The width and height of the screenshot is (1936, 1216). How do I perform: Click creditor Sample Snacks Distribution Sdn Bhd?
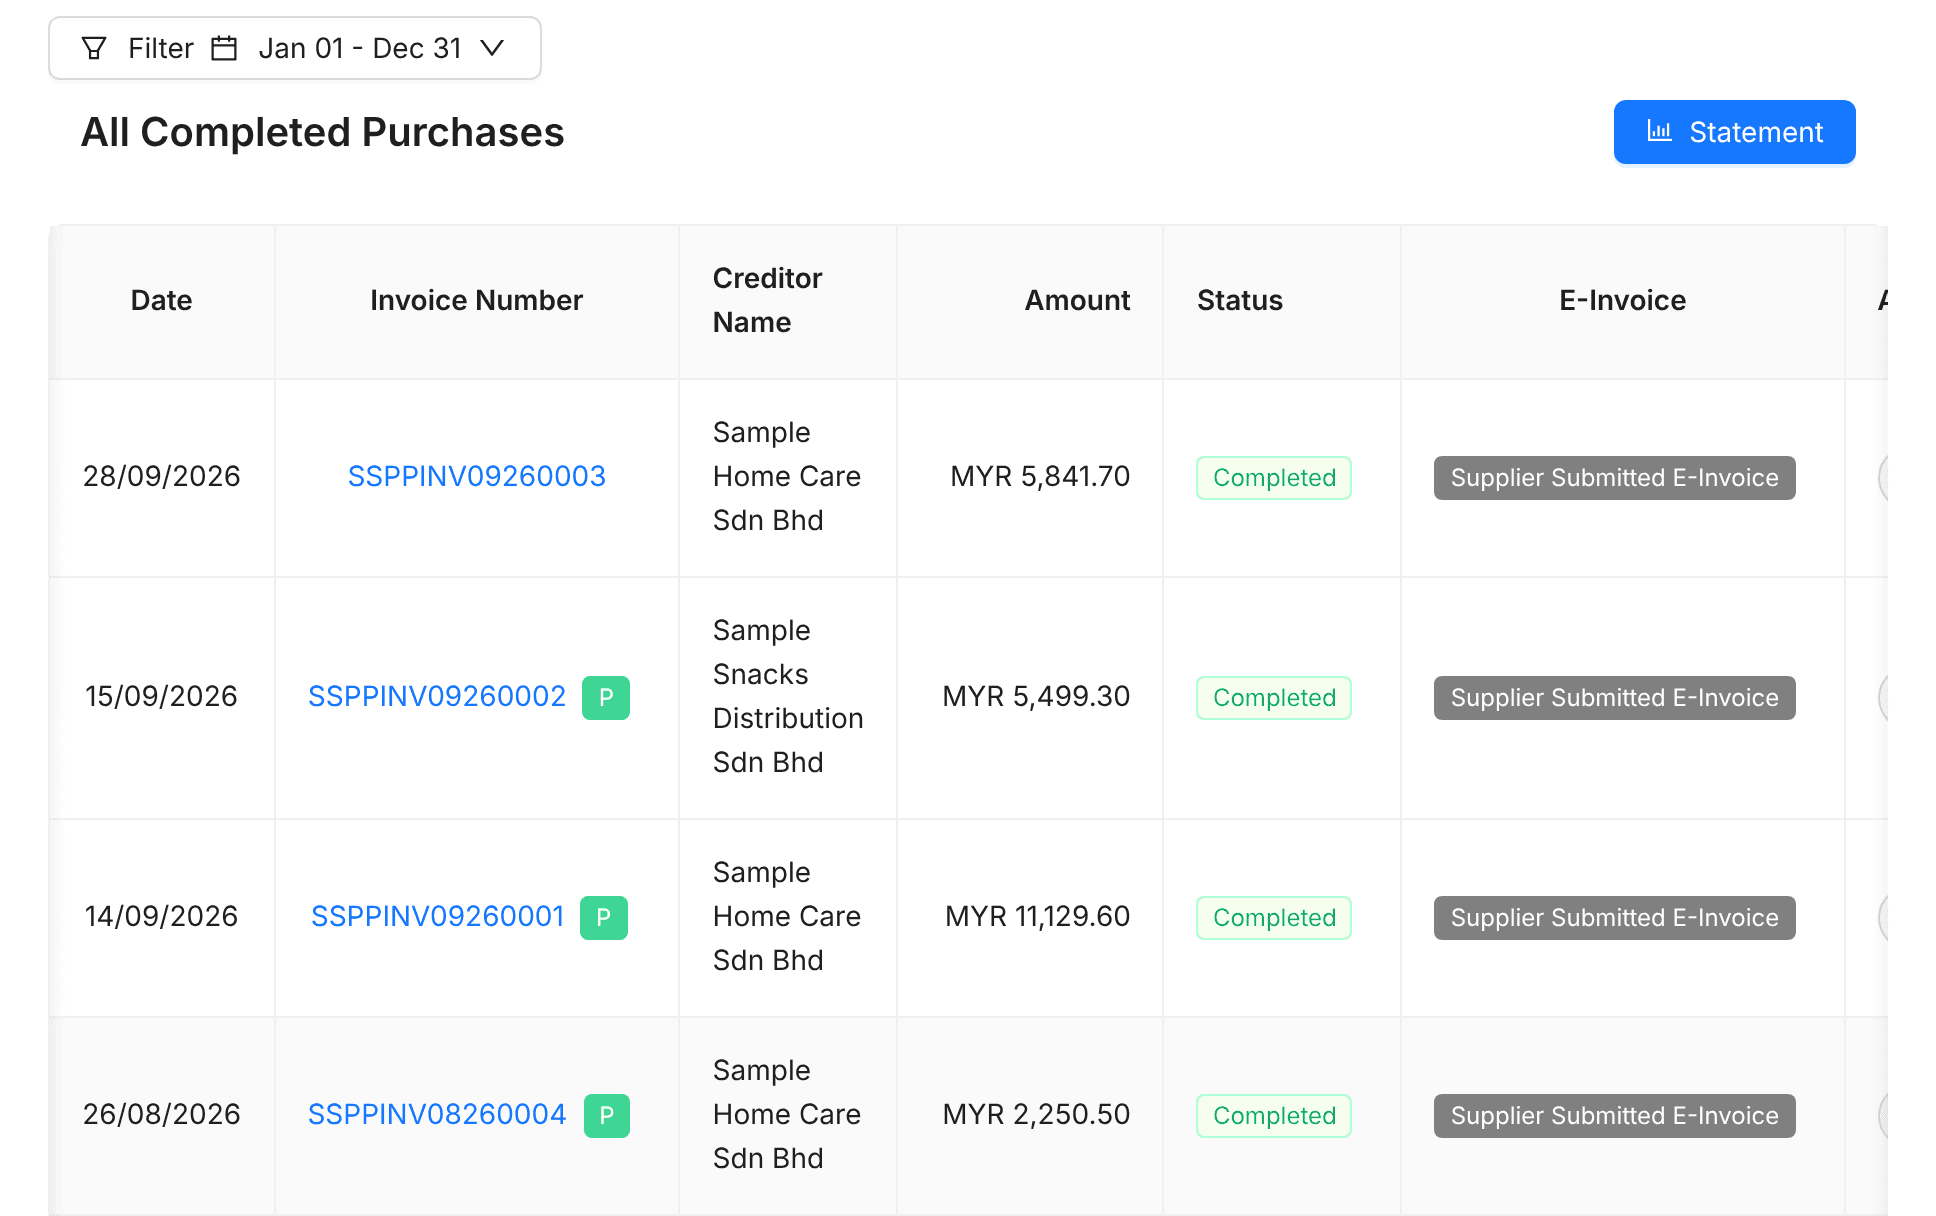788,696
